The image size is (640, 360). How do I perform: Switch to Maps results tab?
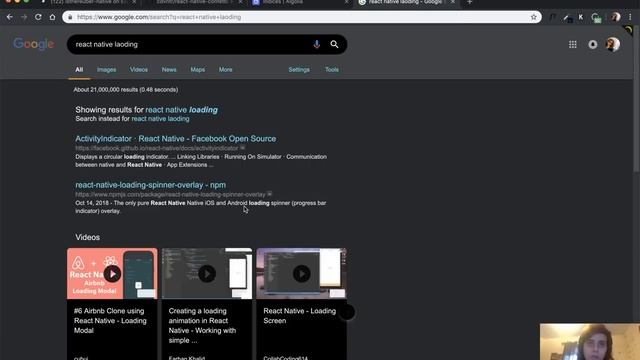pyautogui.click(x=198, y=70)
